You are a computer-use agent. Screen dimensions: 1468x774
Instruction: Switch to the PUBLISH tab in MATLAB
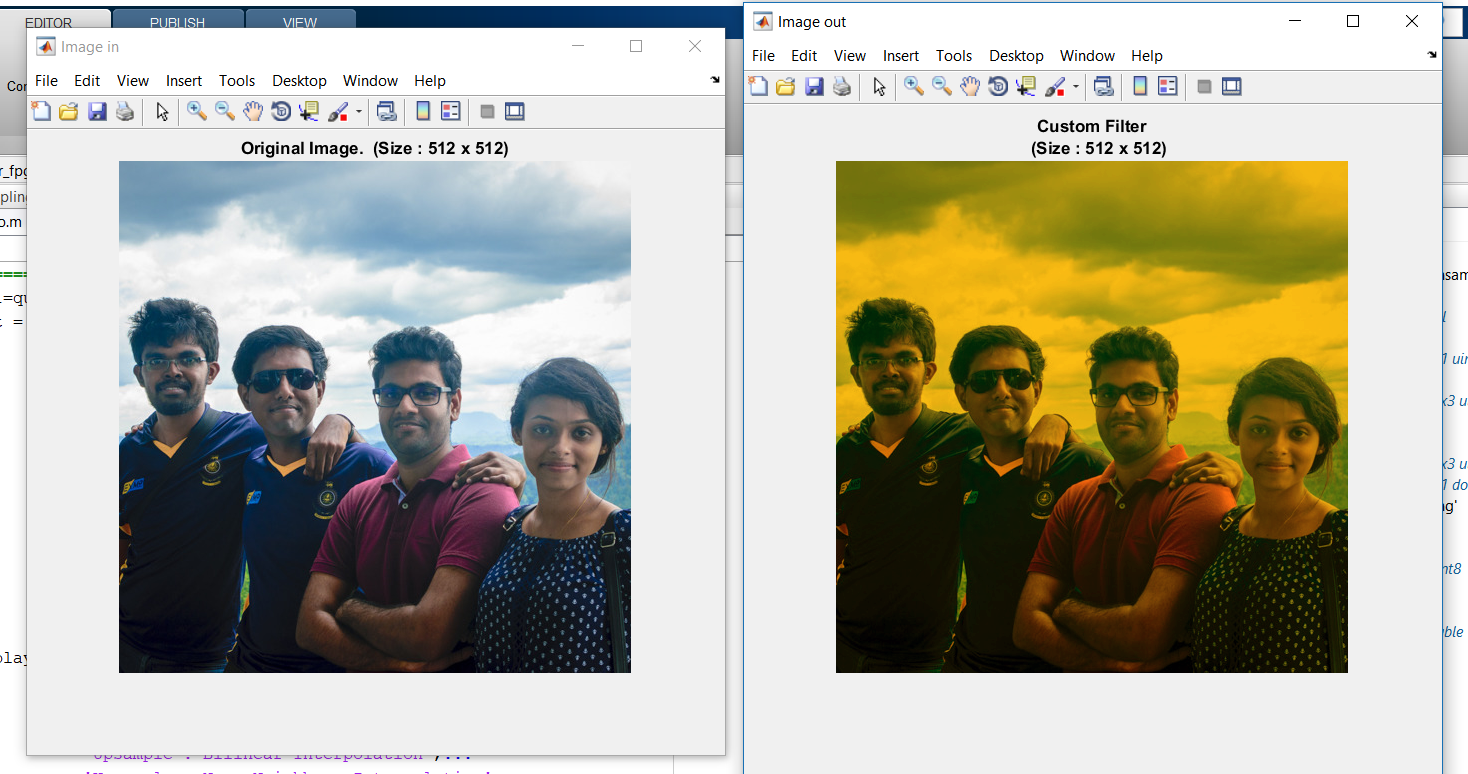click(177, 22)
